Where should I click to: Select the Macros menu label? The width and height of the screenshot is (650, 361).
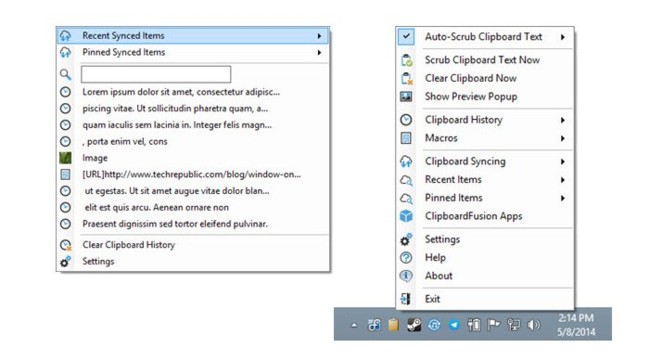pyautogui.click(x=441, y=138)
